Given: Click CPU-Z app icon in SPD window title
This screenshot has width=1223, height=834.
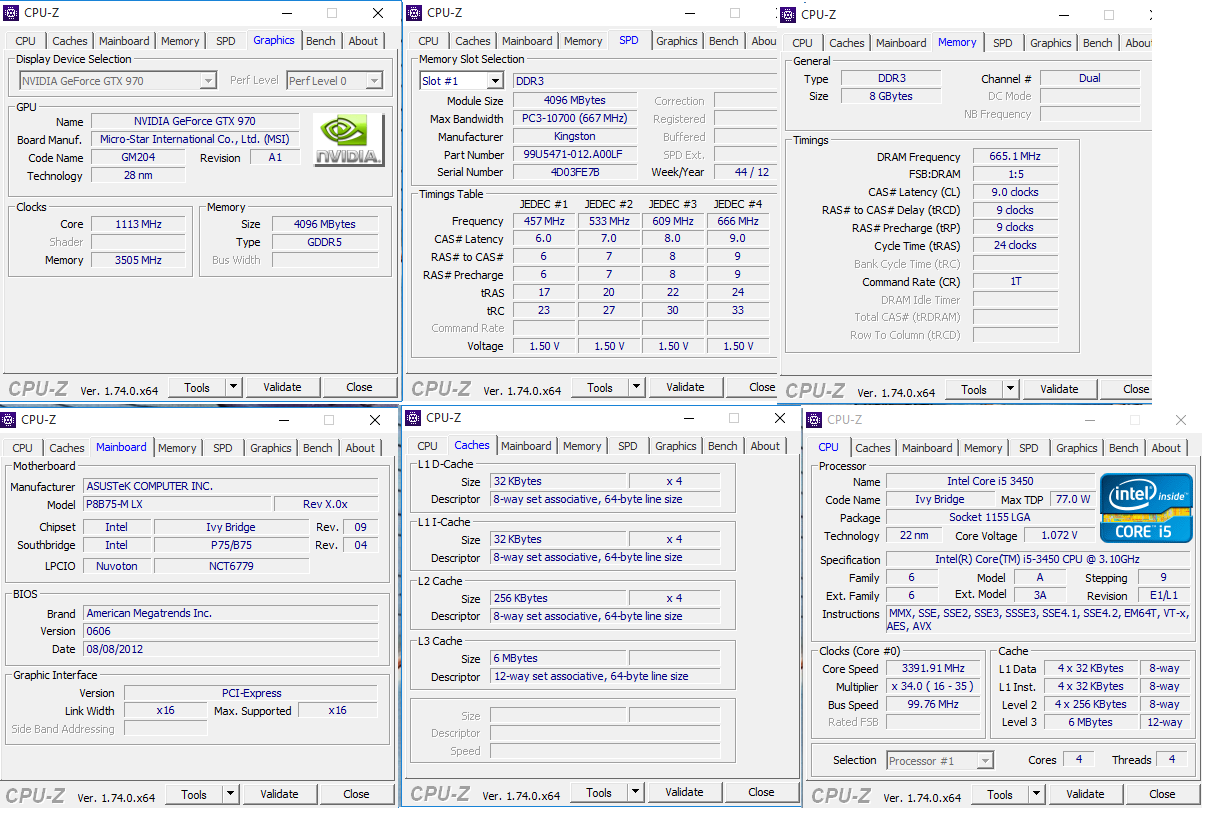Looking at the screenshot, I should click(412, 13).
